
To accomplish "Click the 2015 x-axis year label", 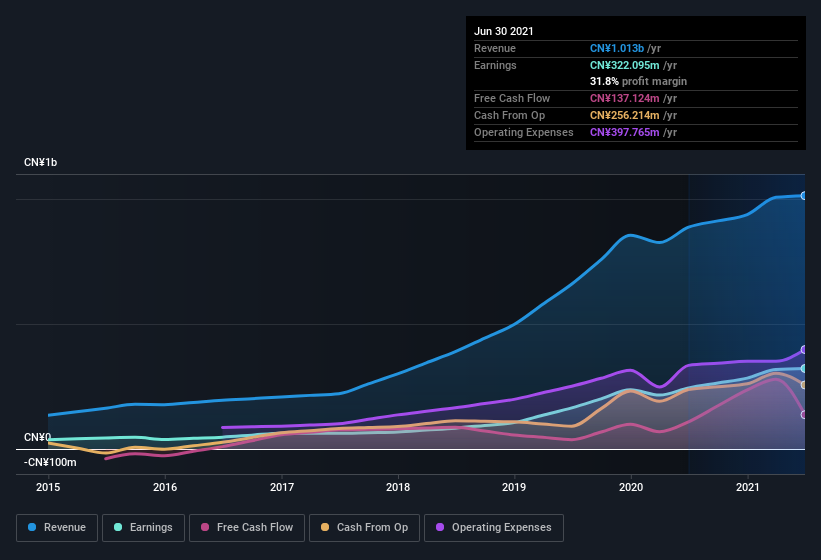I will 48,487.
